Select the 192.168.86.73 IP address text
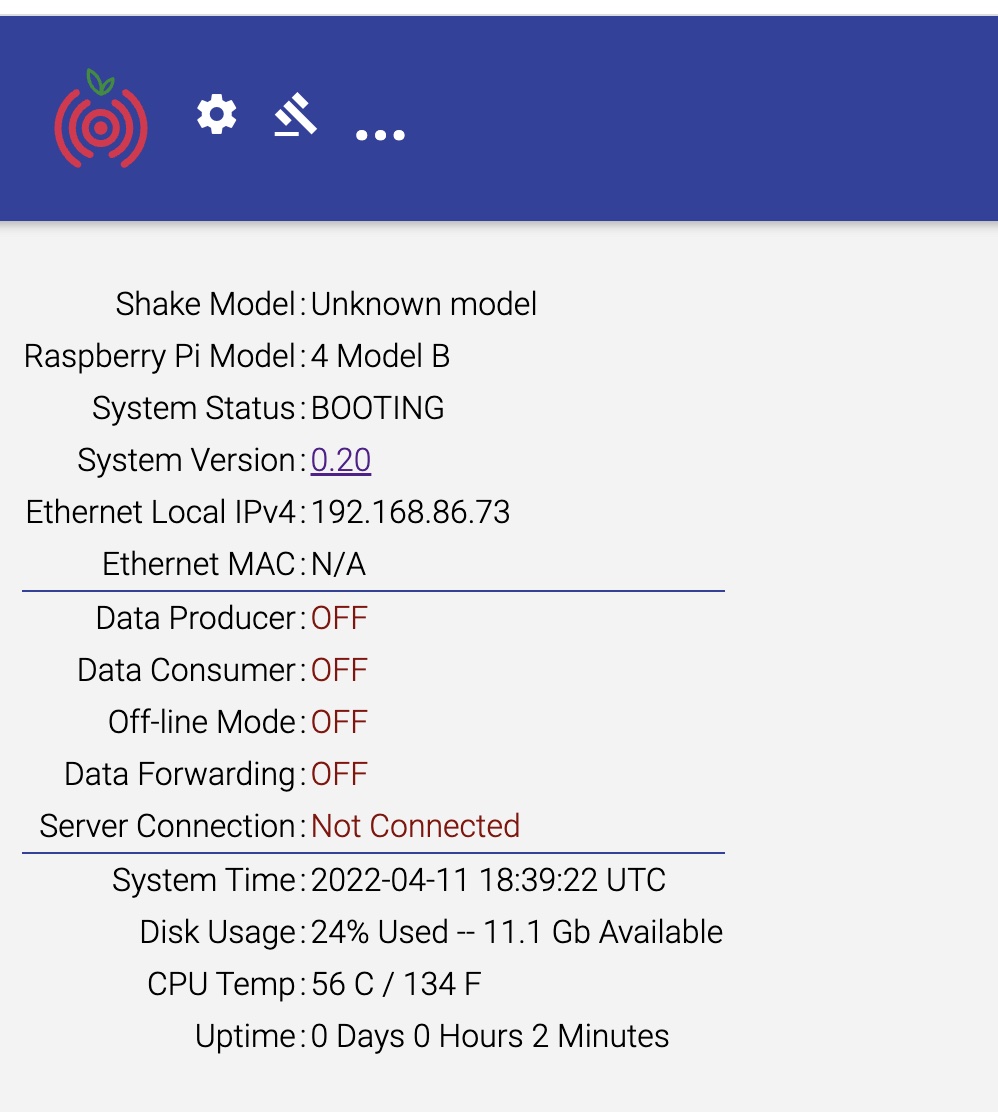 coord(410,512)
